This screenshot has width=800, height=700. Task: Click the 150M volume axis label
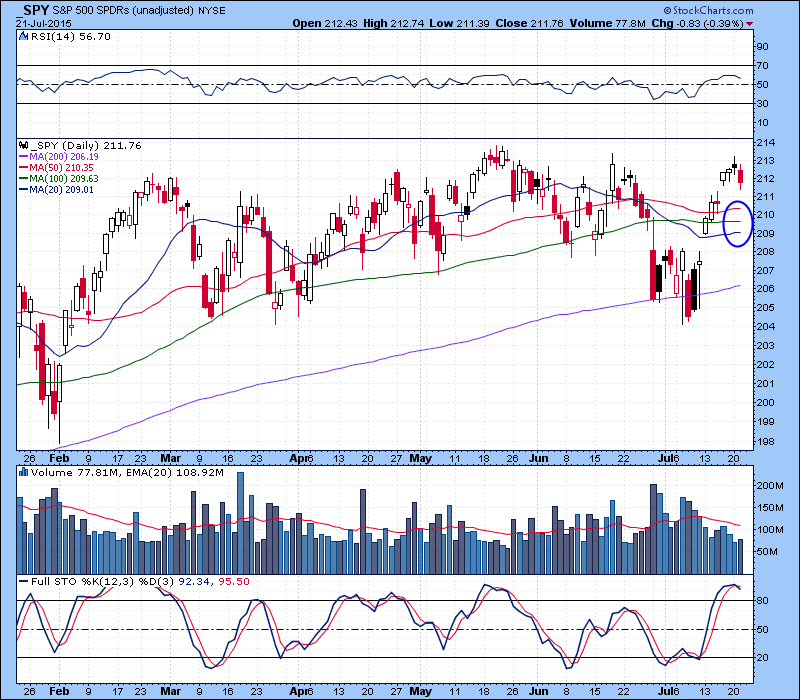[x=770, y=508]
